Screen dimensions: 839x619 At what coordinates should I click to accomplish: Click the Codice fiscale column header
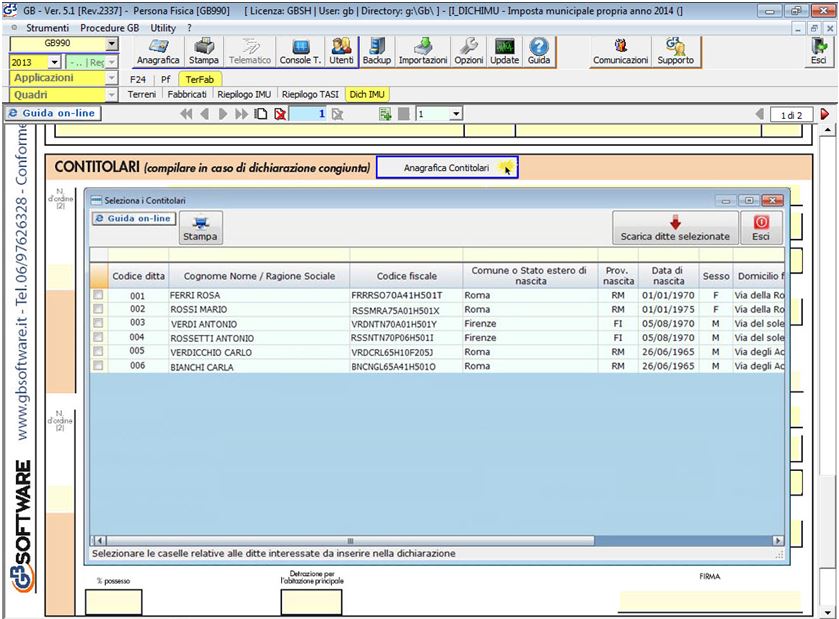(x=407, y=276)
